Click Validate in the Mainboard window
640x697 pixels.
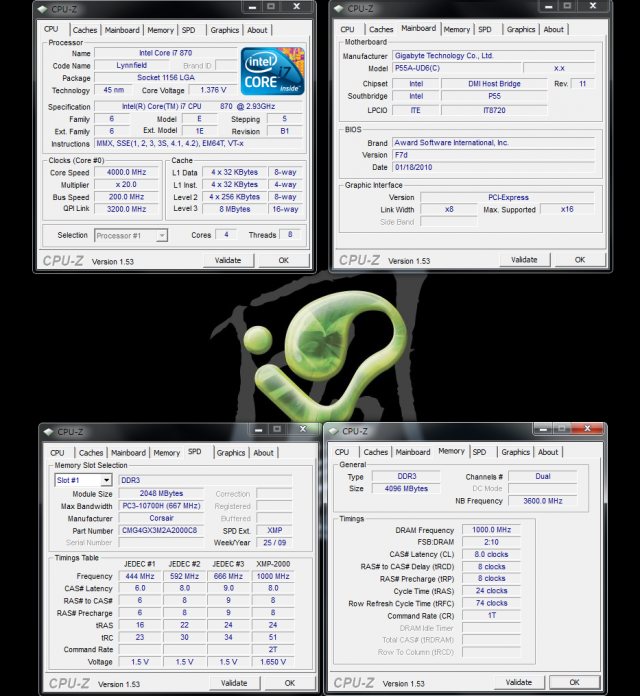pos(524,260)
